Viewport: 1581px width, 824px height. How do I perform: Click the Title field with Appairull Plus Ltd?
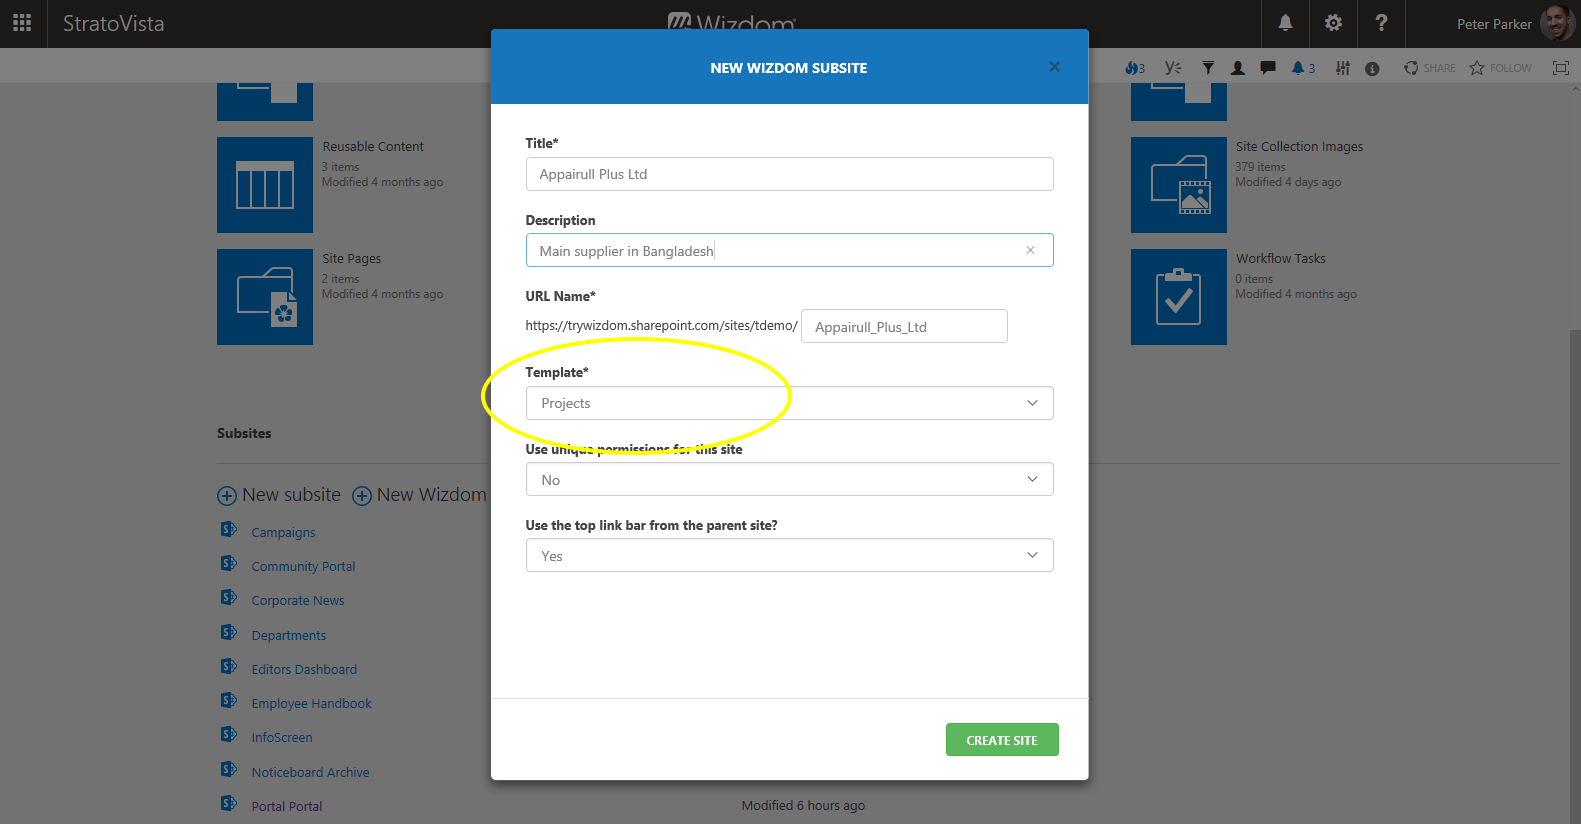click(789, 174)
